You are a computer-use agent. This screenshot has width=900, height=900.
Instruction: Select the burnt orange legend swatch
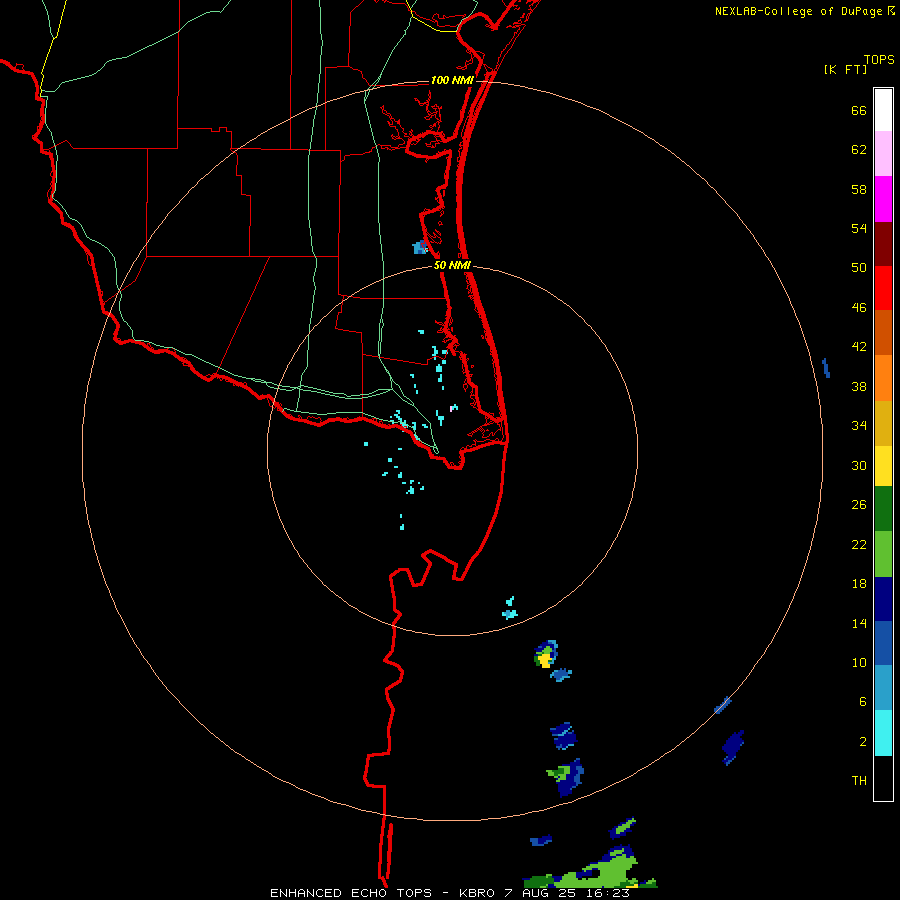click(883, 333)
